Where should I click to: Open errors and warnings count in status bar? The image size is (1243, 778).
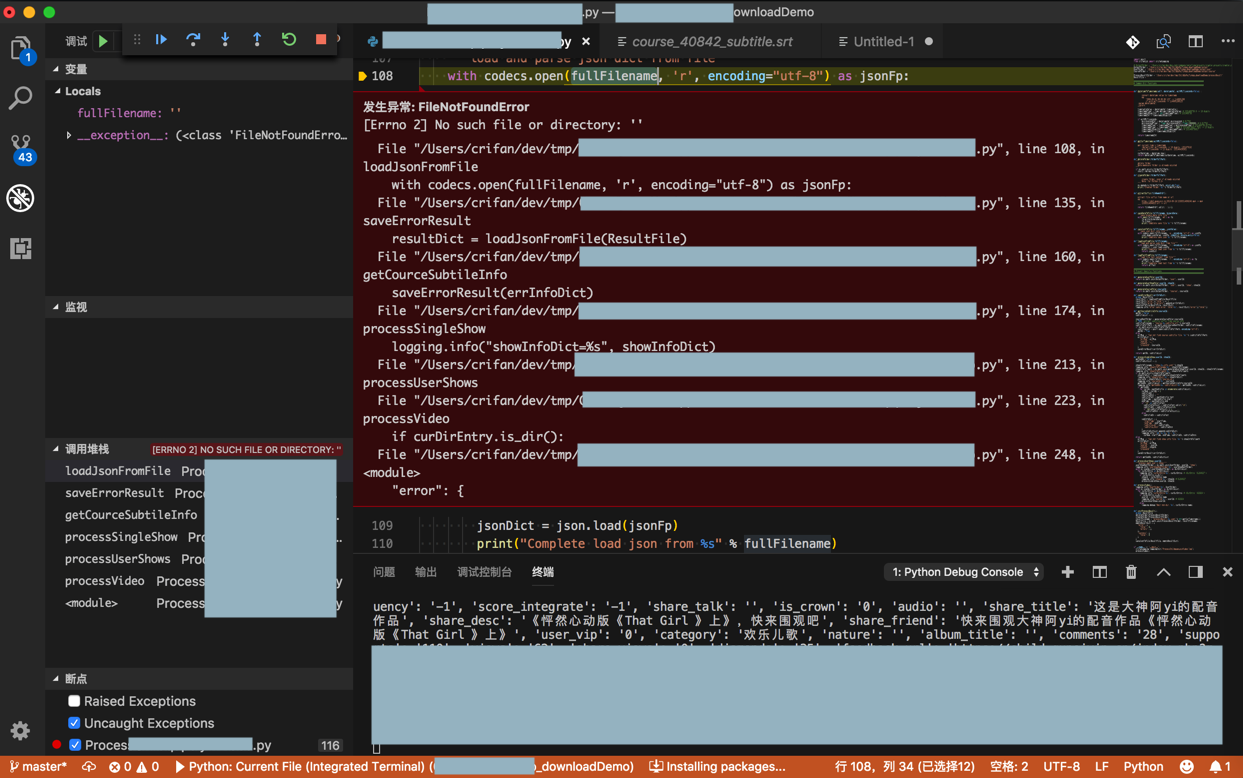pos(134,767)
